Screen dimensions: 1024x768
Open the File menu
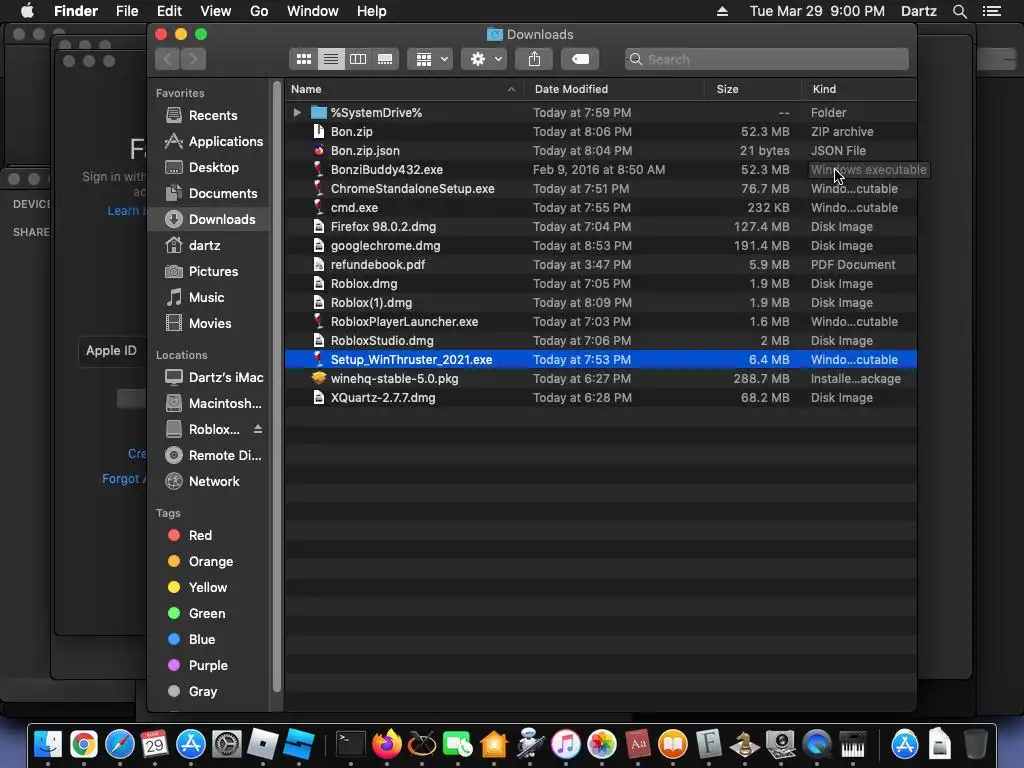click(x=127, y=11)
